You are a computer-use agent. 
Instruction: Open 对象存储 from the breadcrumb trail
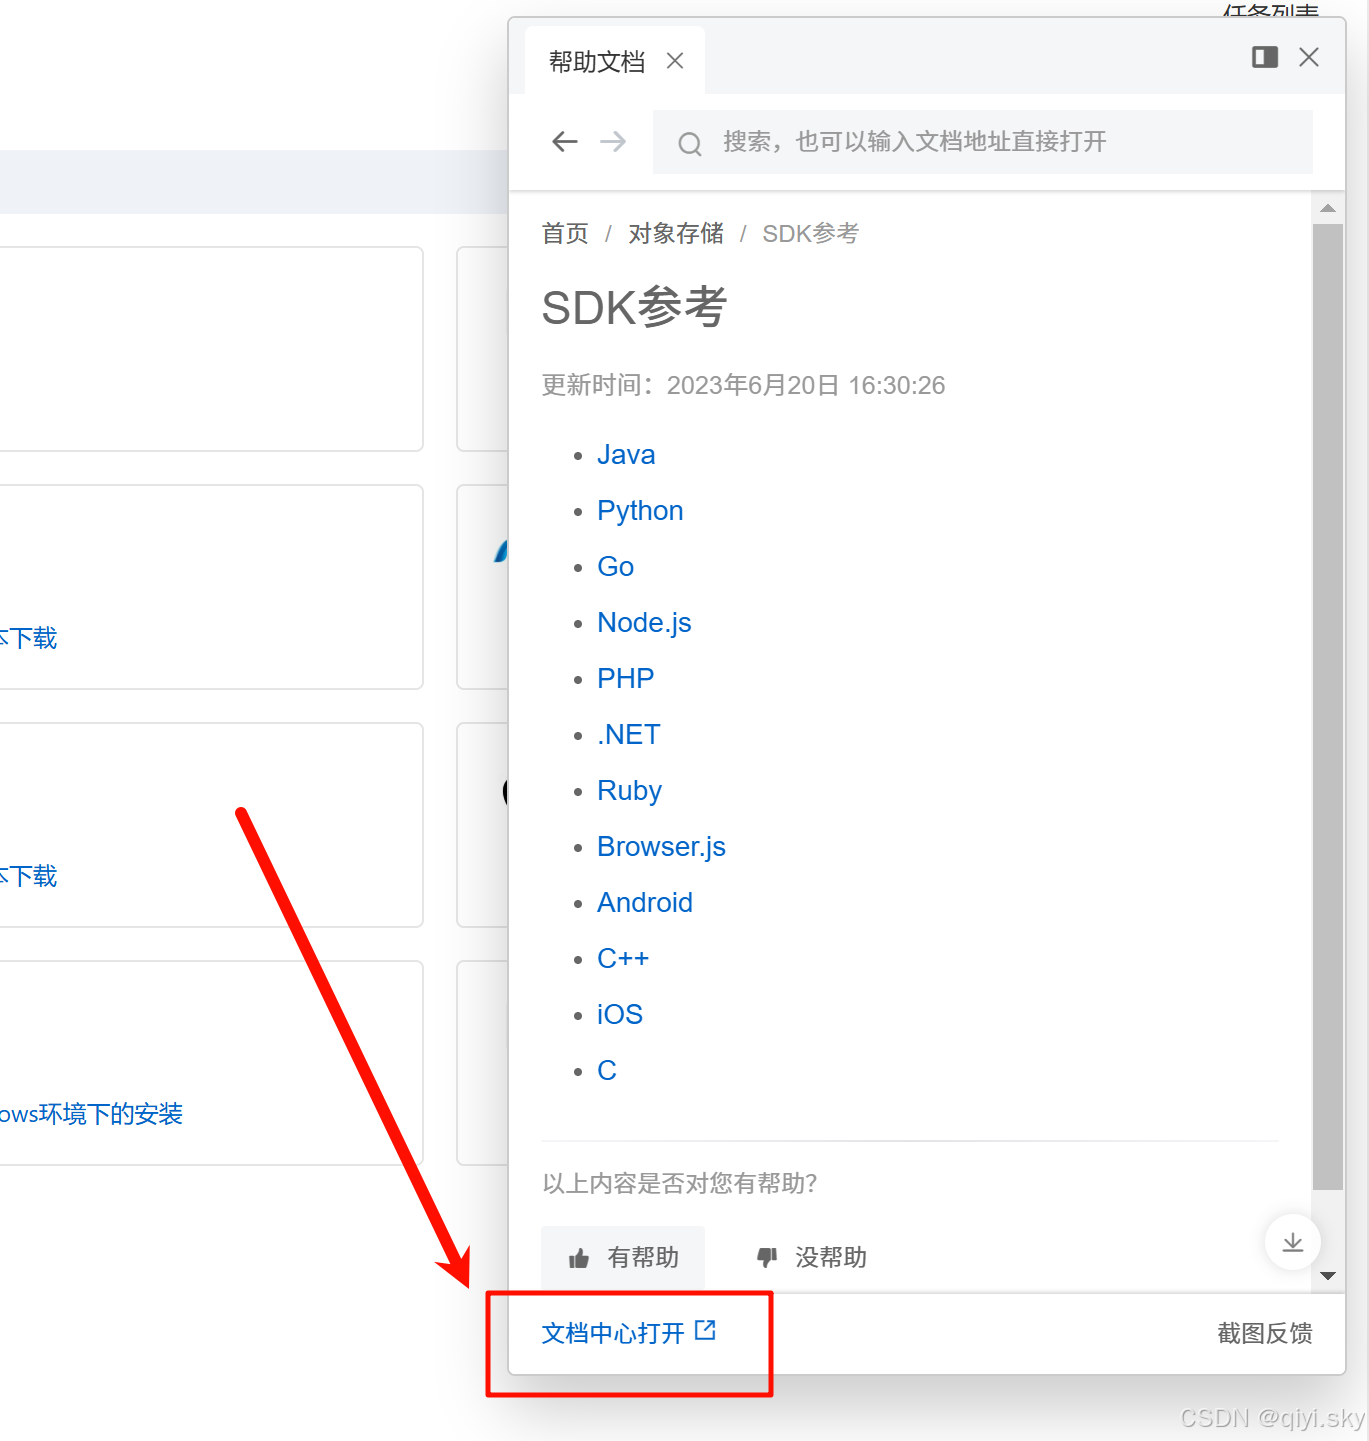click(x=676, y=233)
